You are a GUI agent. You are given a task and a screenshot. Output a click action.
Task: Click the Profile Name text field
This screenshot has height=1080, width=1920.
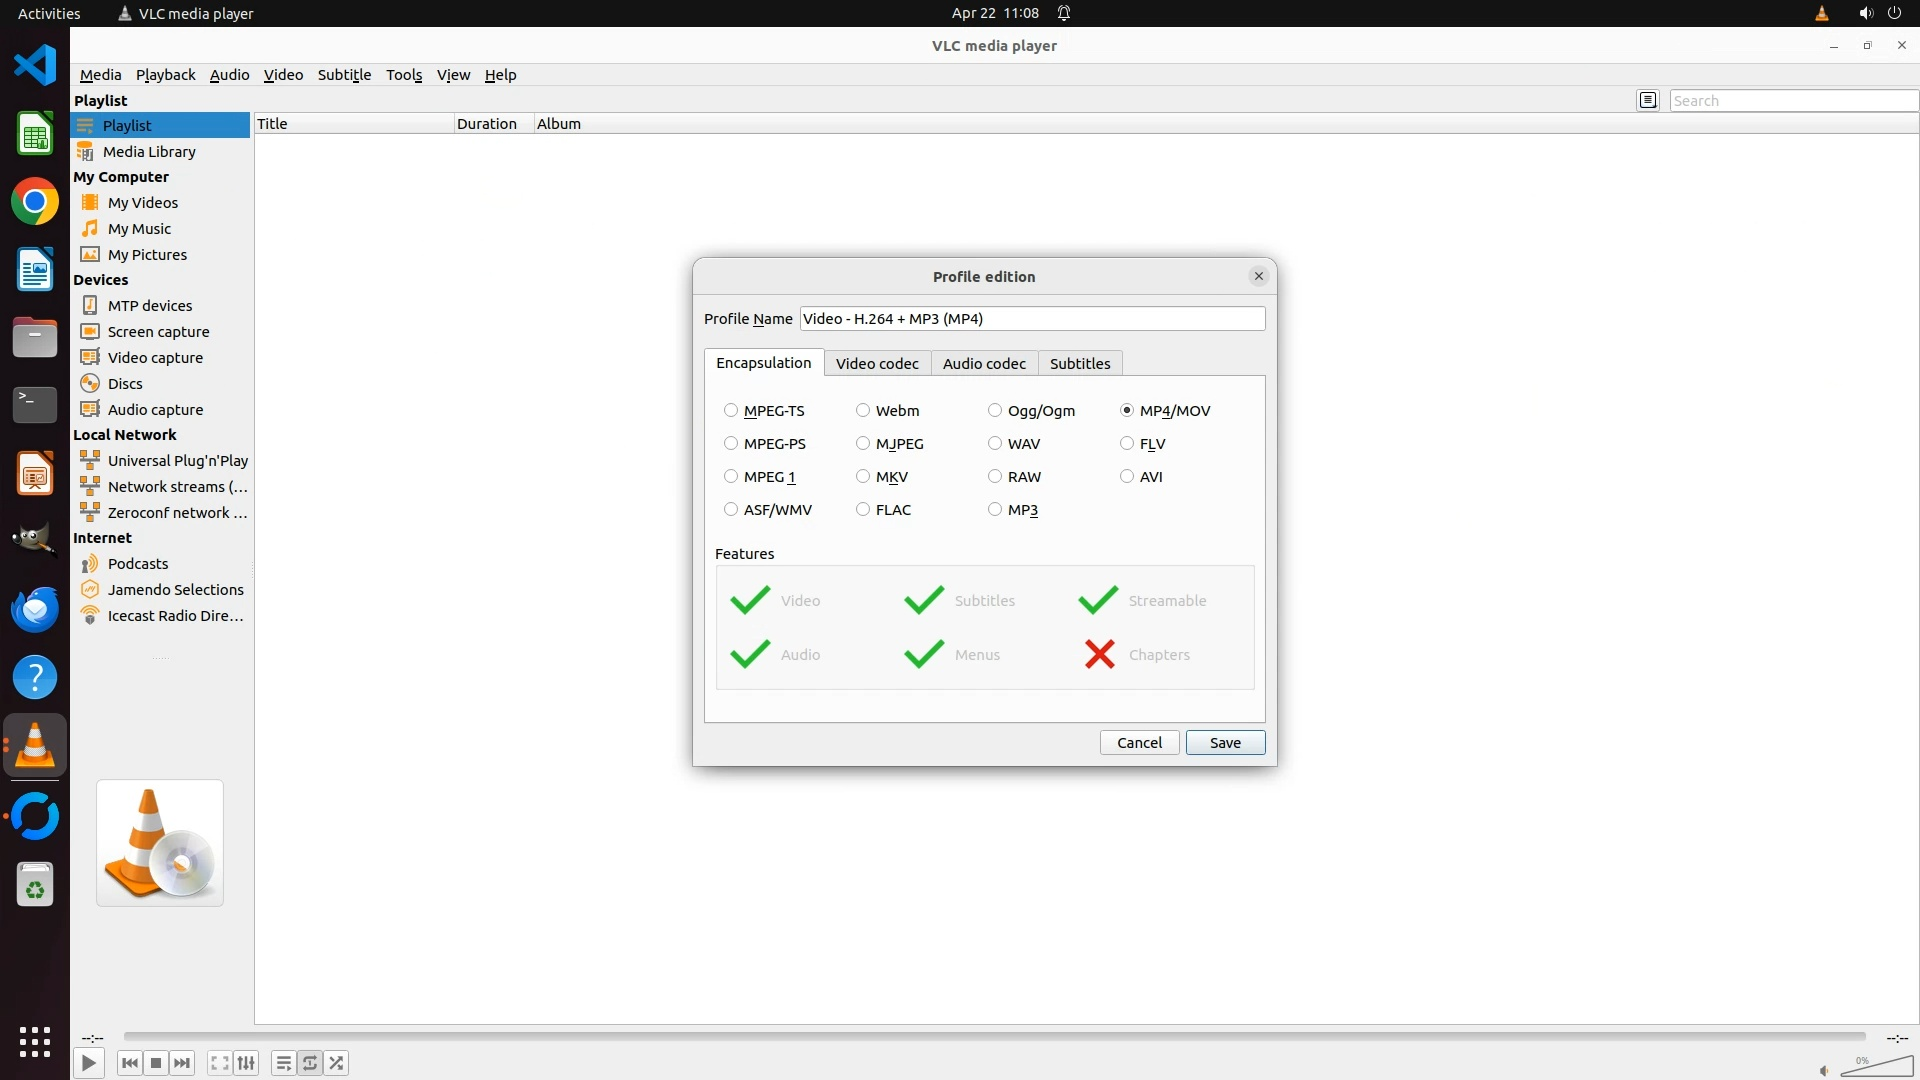1032,318
